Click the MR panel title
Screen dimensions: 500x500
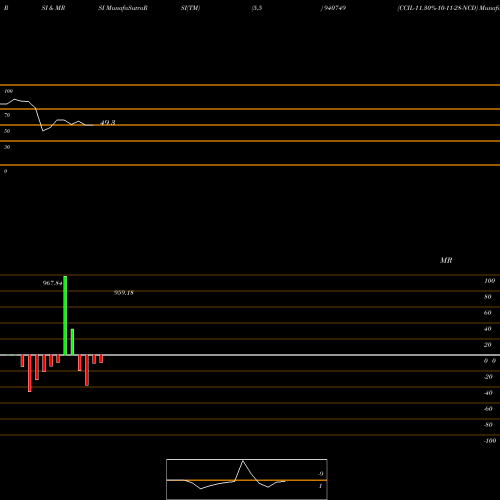click(446, 260)
